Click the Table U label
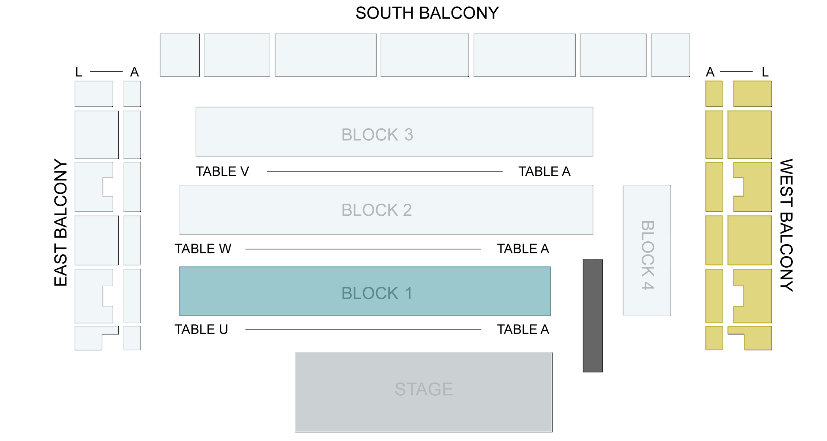The image size is (827, 441). (x=201, y=329)
